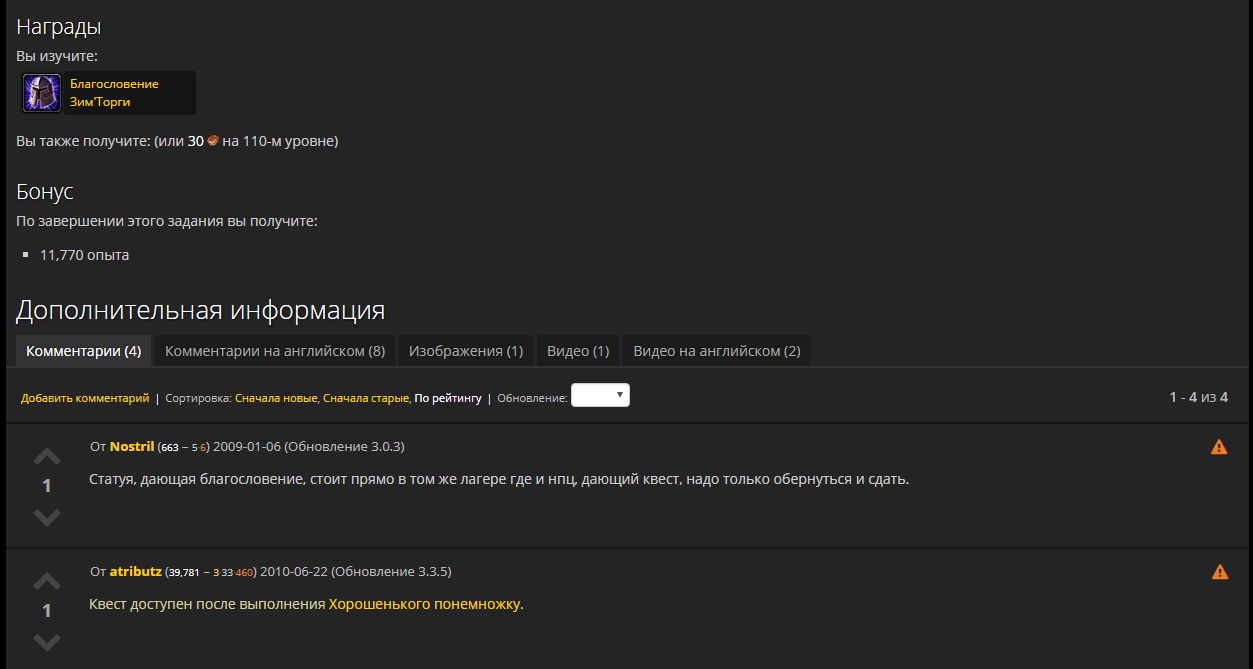This screenshot has height=669, width=1253.
Task: Click the Благословение Зим'Торги spell icon
Action: coord(42,93)
